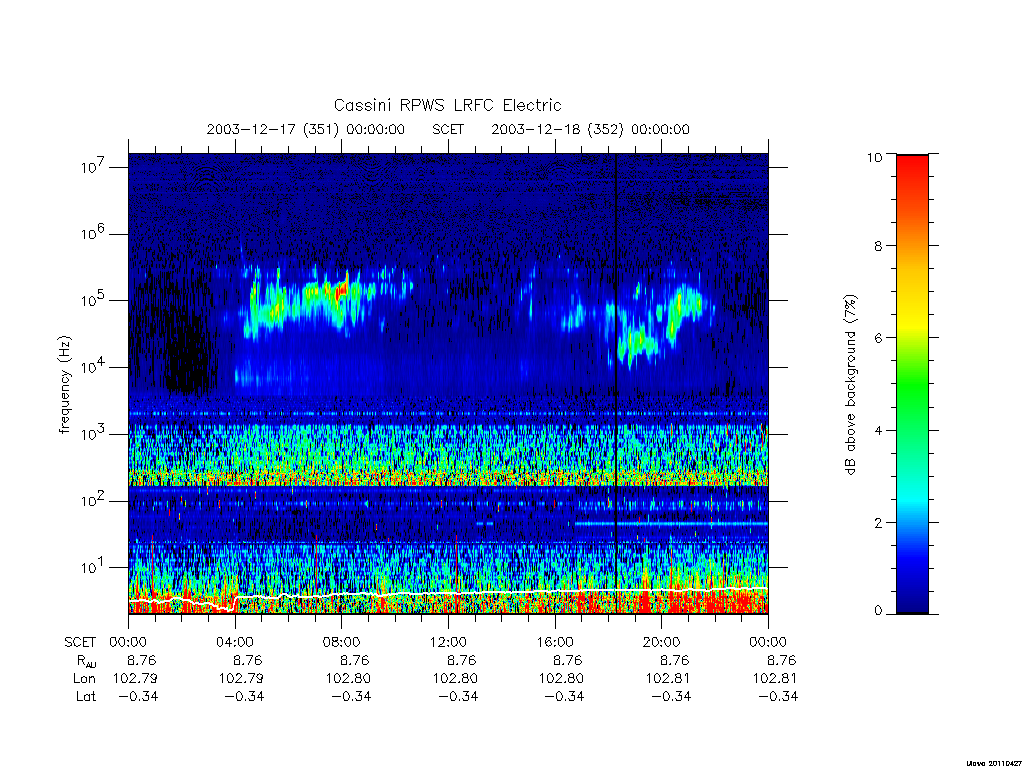Viewport: 1024px width, 768px height.
Task: Click the Lat row label below the plot
Action: [86, 696]
